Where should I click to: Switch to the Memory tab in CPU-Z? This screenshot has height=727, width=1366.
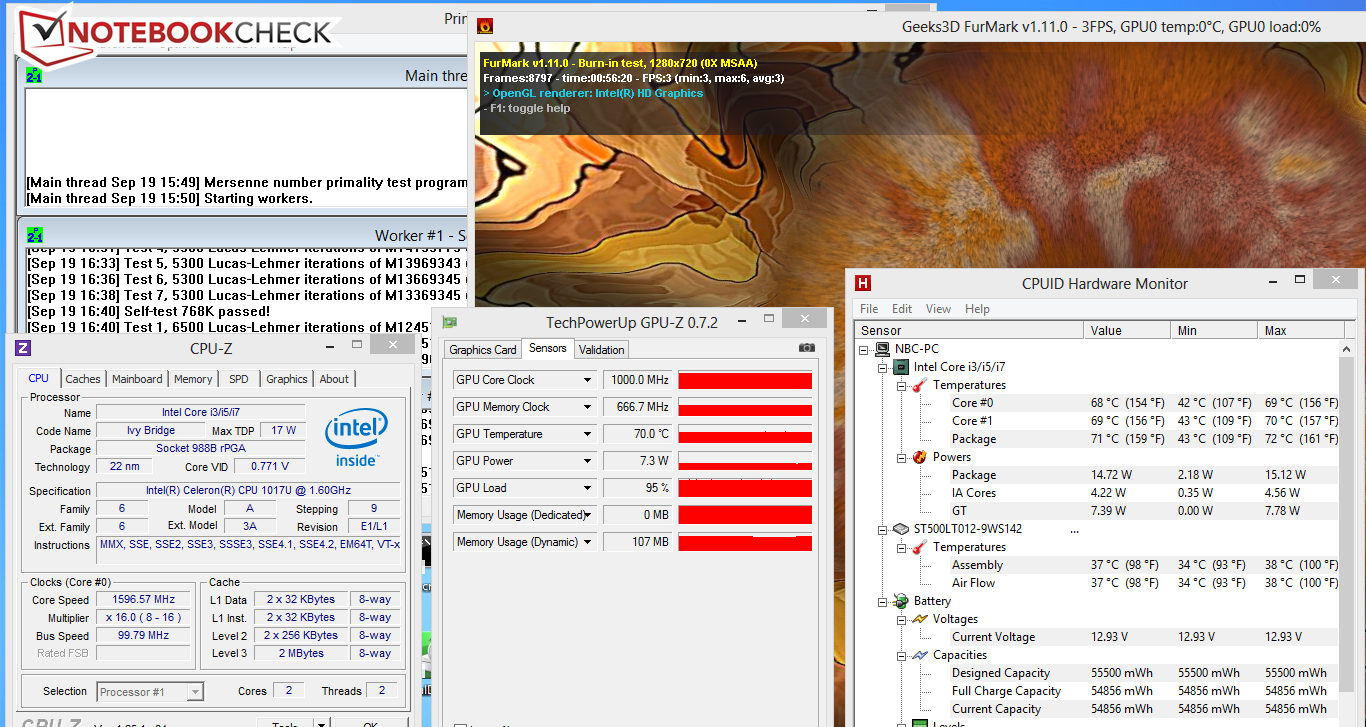click(193, 379)
